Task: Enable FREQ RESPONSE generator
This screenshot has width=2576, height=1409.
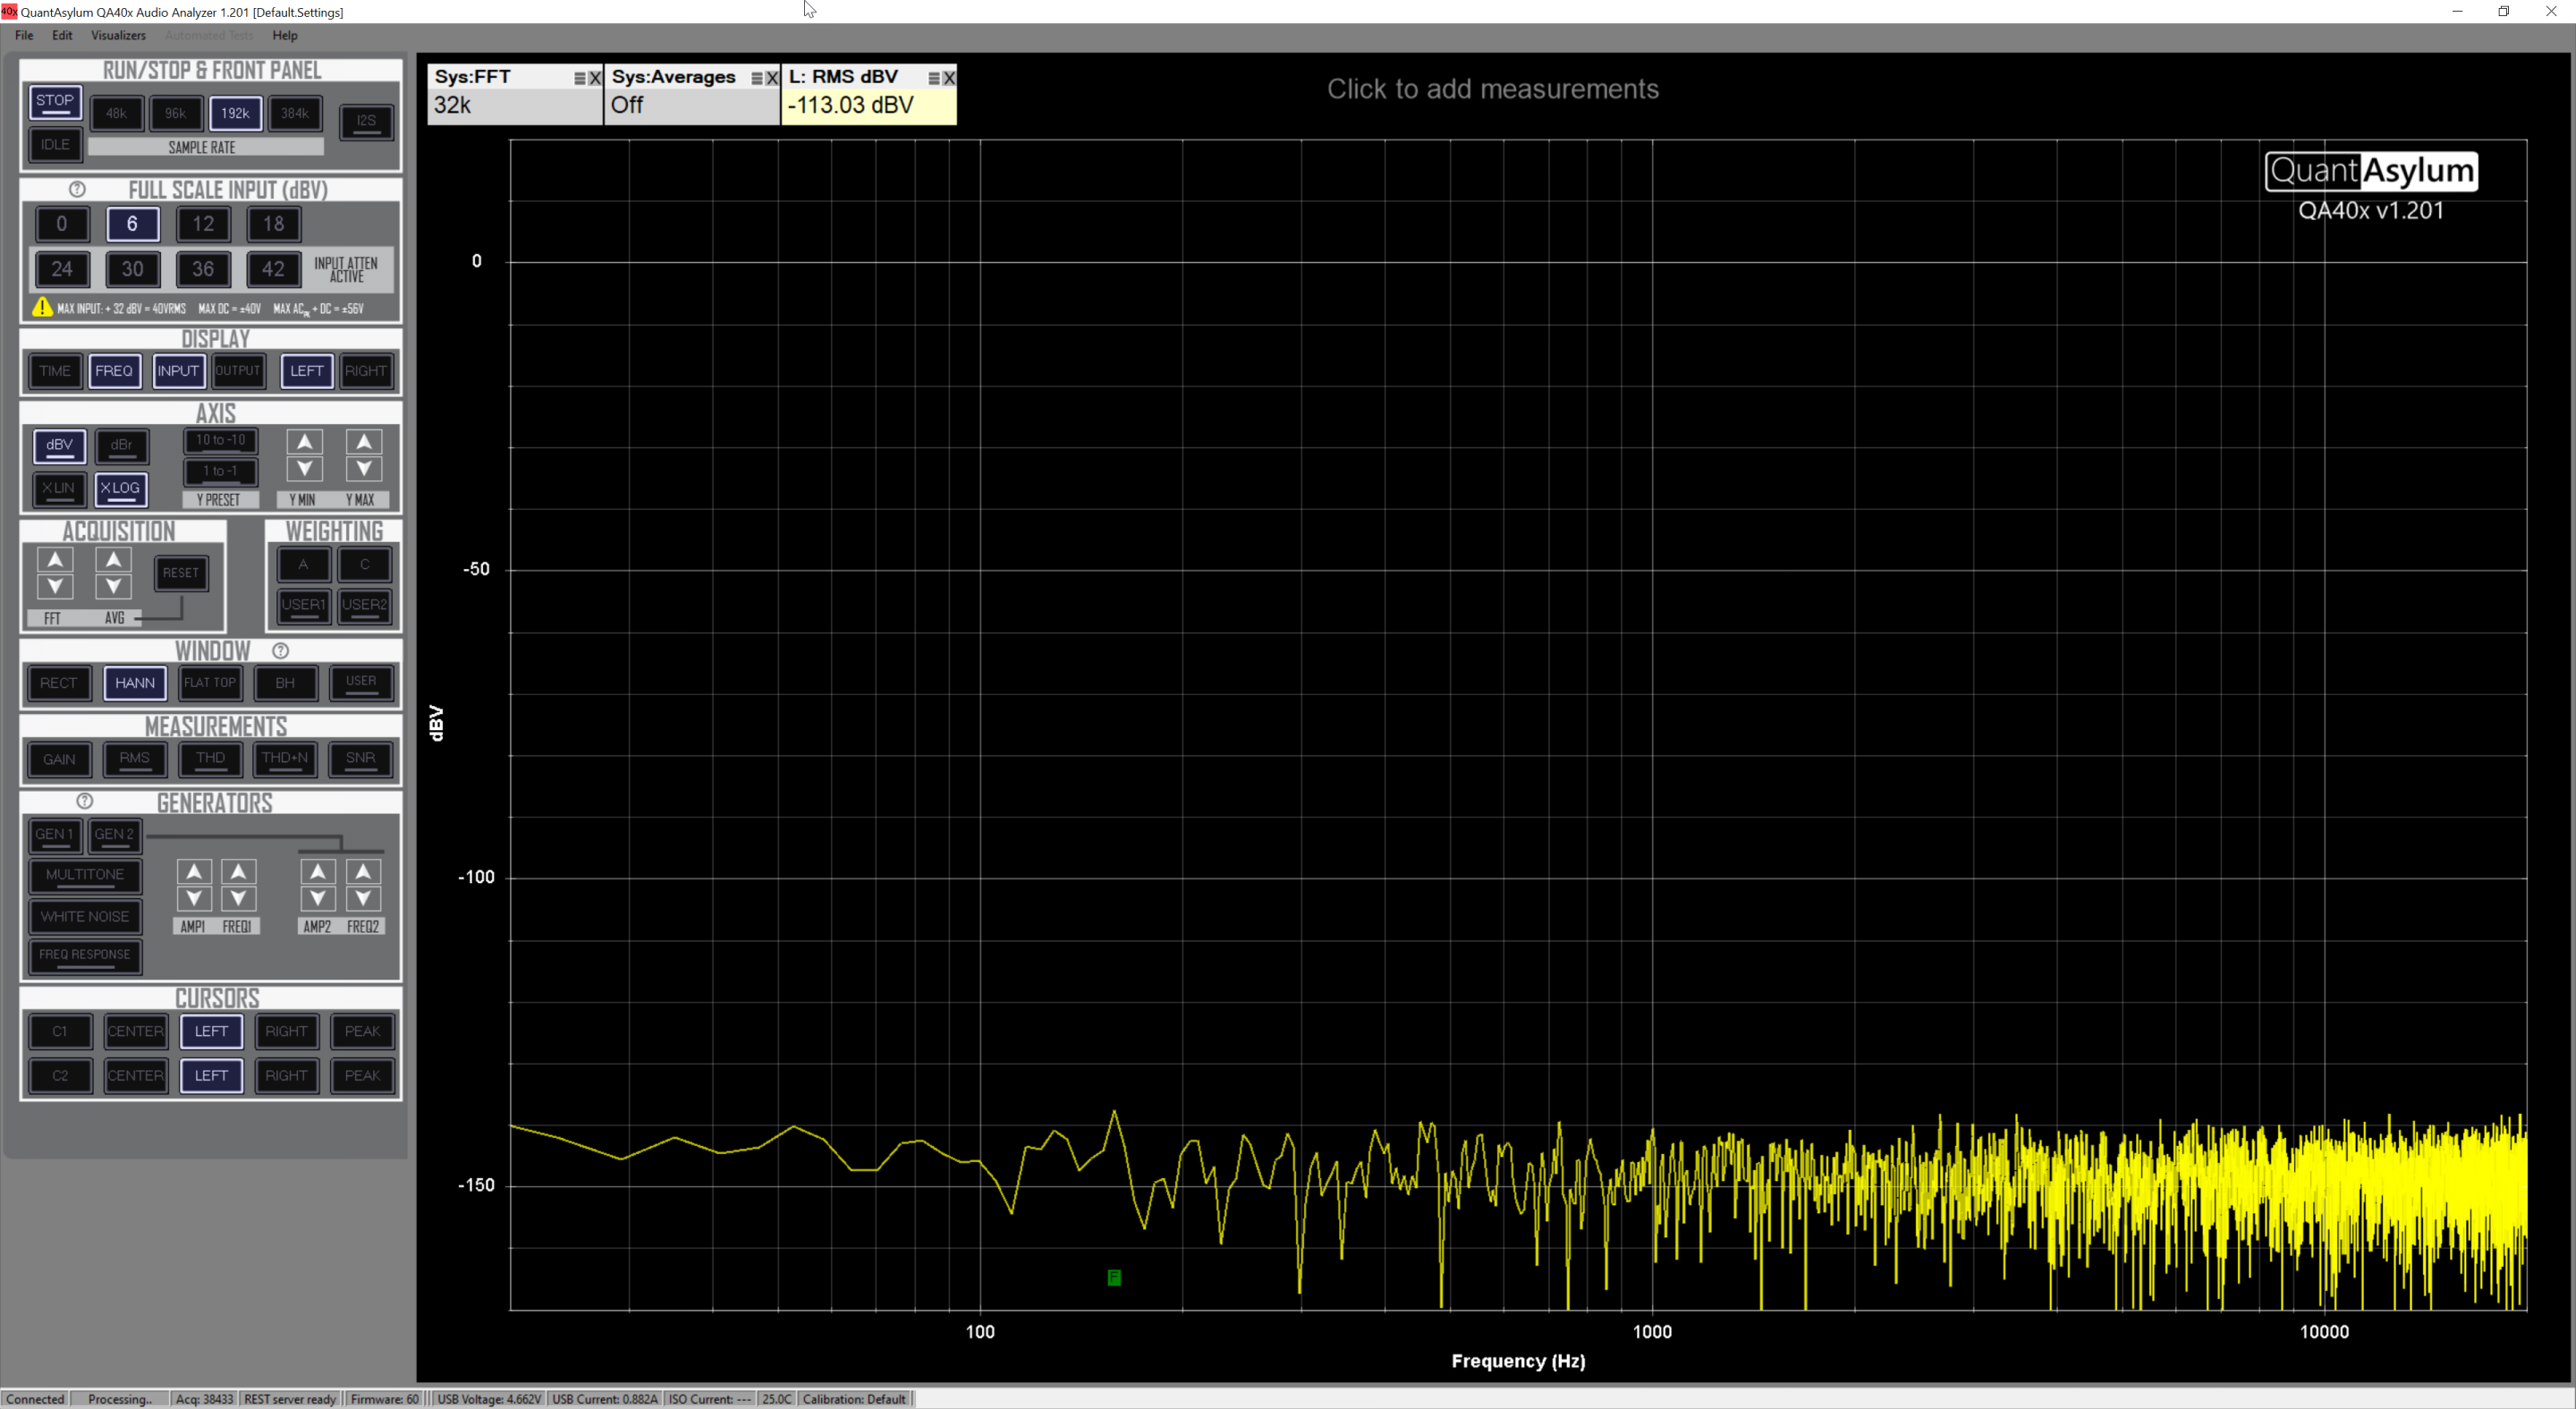Action: pyautogui.click(x=85, y=956)
